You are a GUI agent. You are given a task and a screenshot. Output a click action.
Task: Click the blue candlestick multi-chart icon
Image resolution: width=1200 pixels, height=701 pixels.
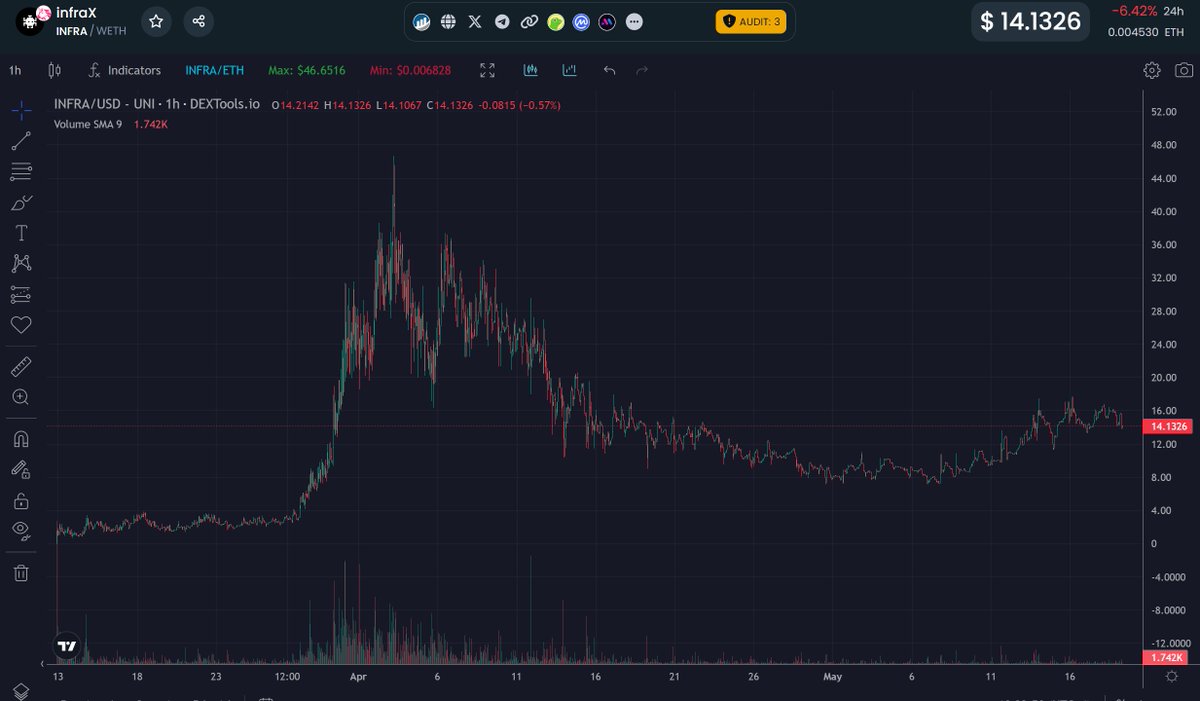(531, 70)
